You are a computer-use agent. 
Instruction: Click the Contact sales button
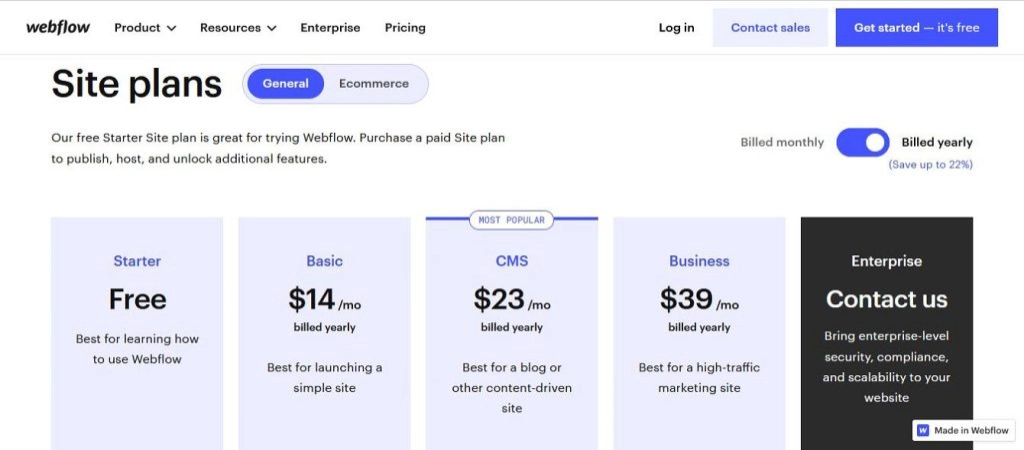(x=770, y=27)
